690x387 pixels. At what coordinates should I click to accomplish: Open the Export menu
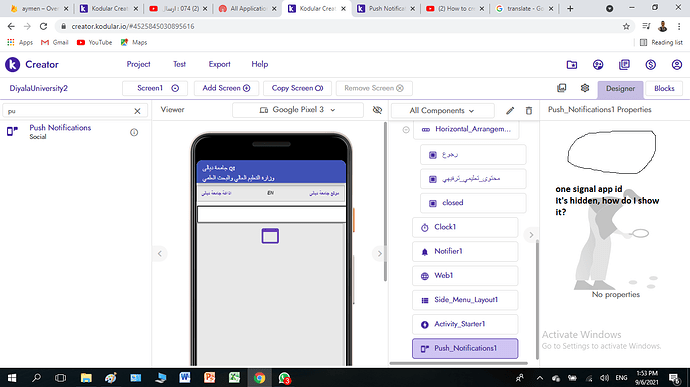click(219, 64)
